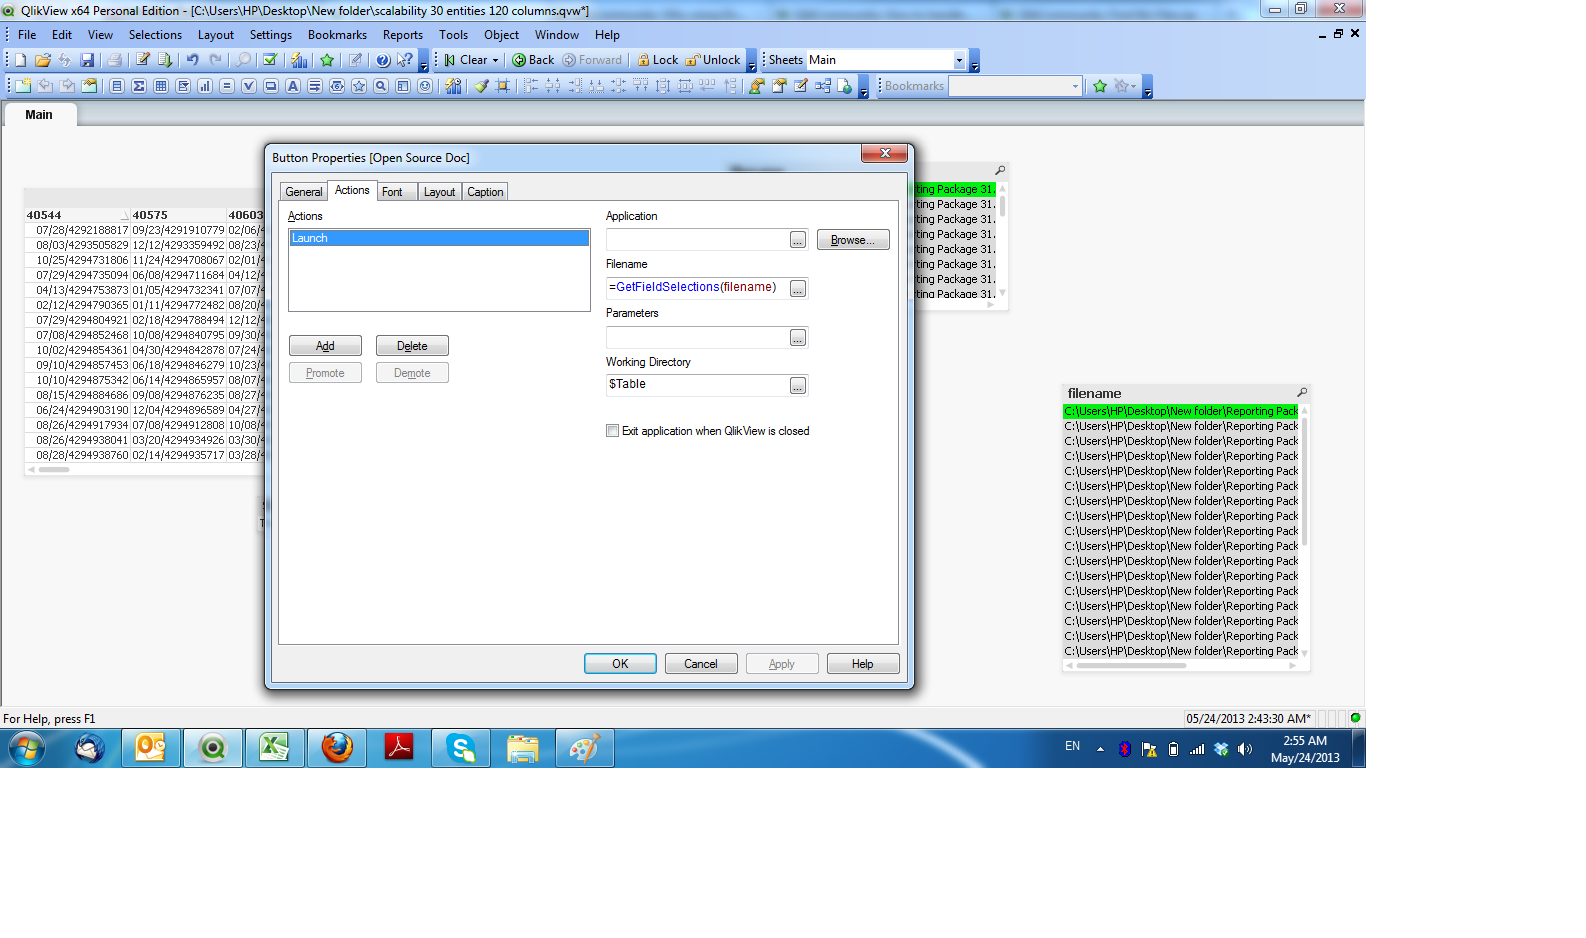Screen dimensions: 1586x938
Task: Open the Tools menu
Action: (x=453, y=34)
